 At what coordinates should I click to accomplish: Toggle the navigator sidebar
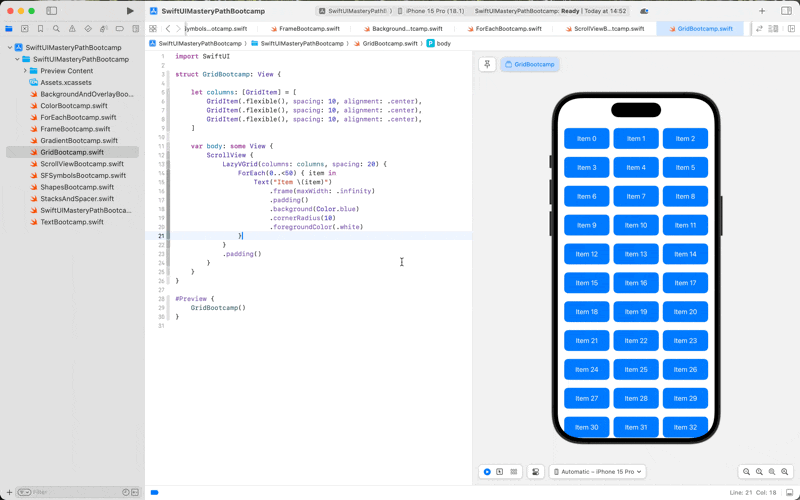[x=52, y=11]
